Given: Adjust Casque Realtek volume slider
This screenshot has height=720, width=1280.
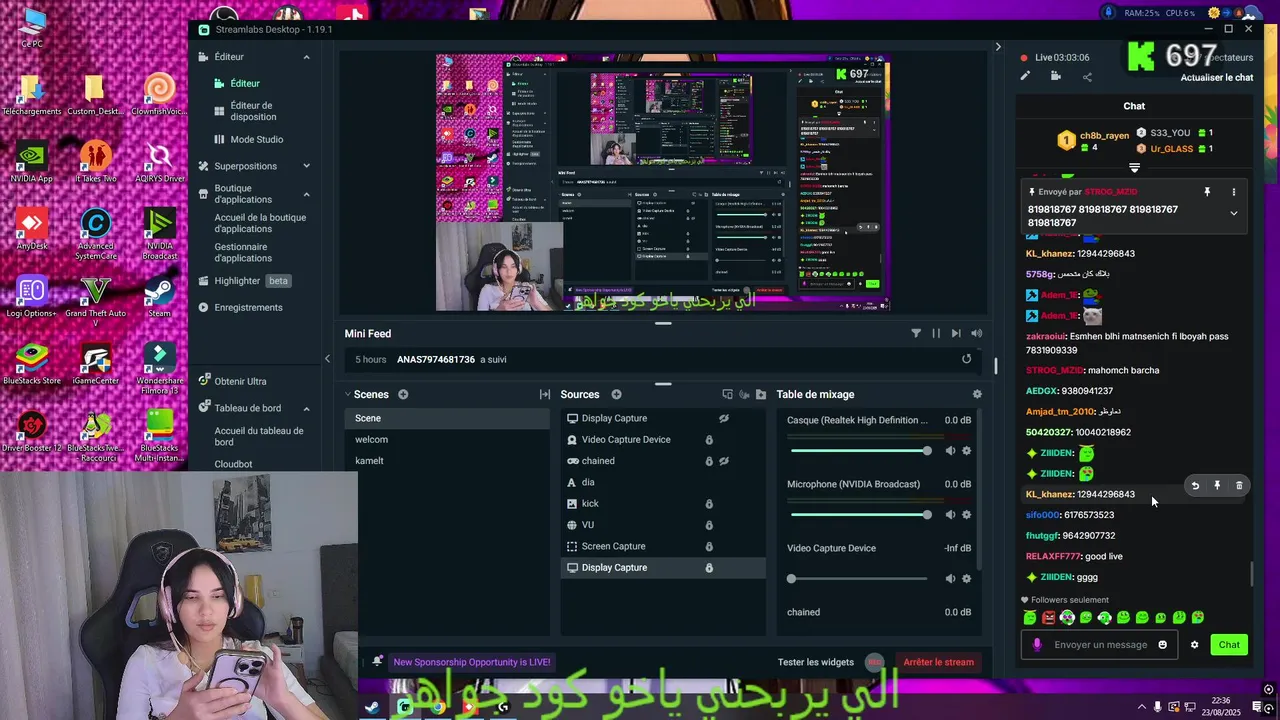Looking at the screenshot, I should pyautogui.click(x=861, y=451).
